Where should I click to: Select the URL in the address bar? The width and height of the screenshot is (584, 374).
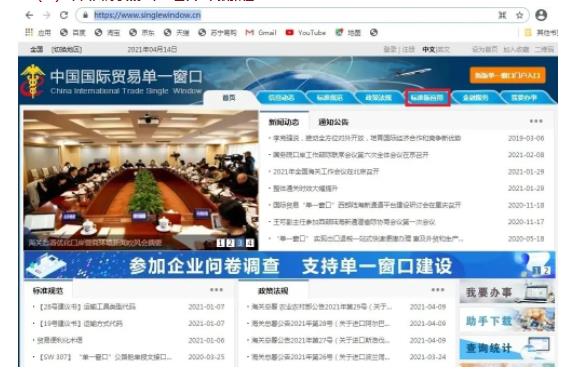tap(147, 15)
